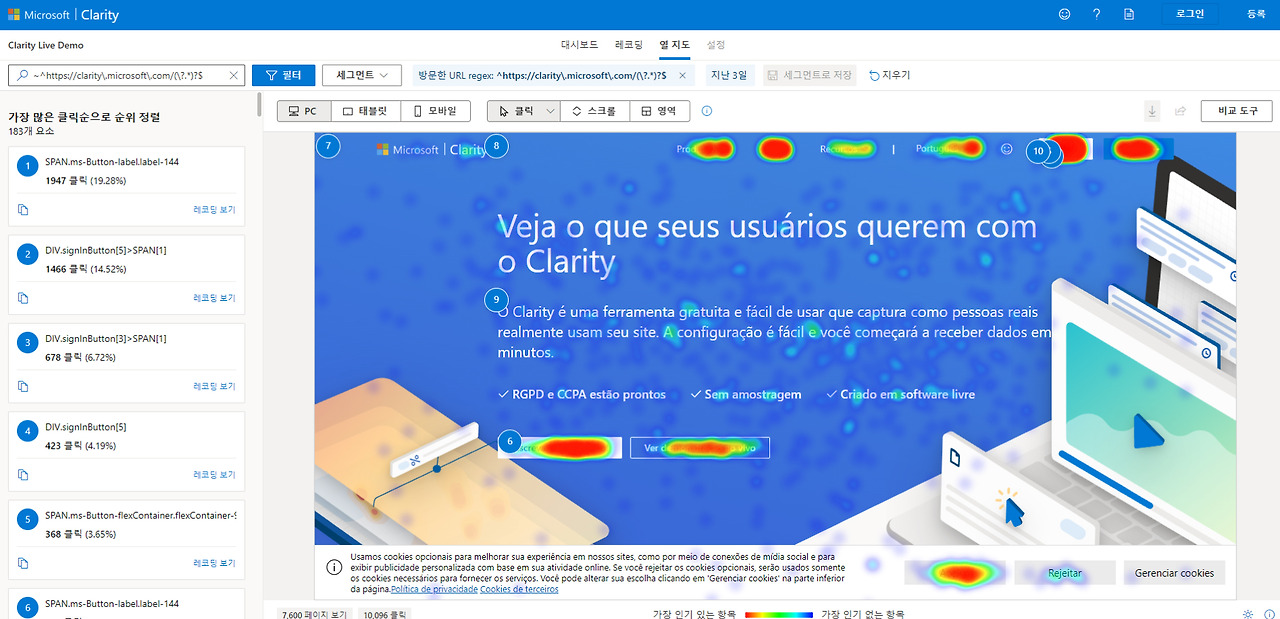
Task: Click the 필터 button
Action: coord(284,75)
